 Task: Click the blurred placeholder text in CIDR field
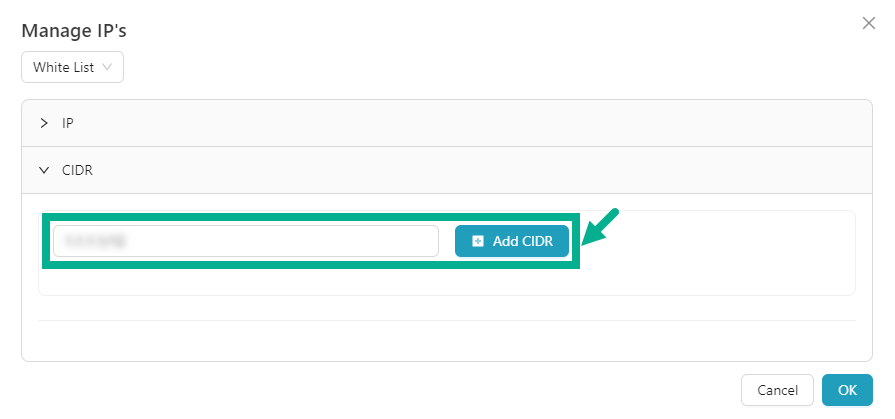(97, 241)
